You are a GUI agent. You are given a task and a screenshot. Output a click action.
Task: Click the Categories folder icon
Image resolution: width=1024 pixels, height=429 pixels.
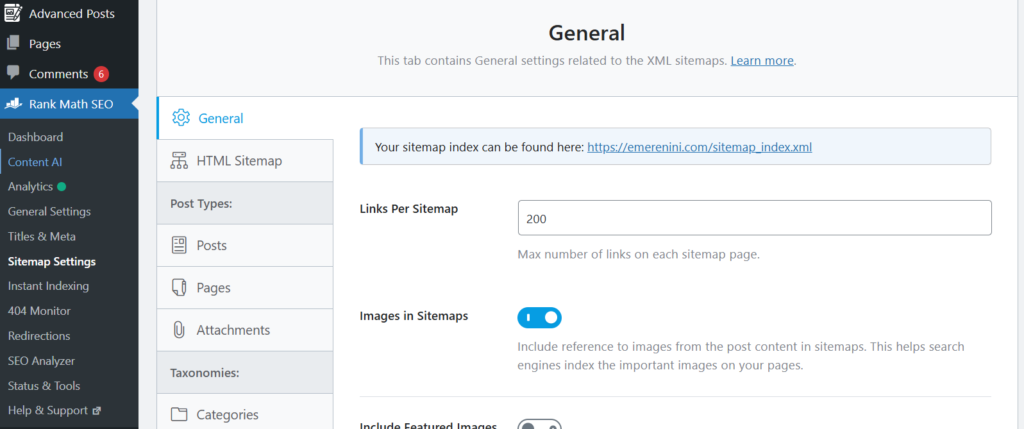point(179,415)
